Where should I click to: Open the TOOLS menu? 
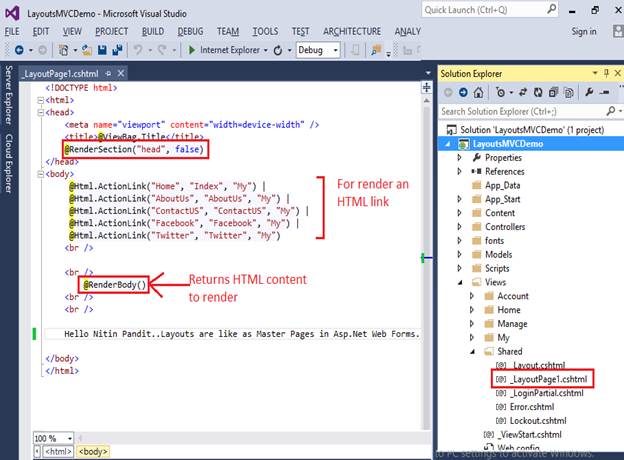[265, 31]
